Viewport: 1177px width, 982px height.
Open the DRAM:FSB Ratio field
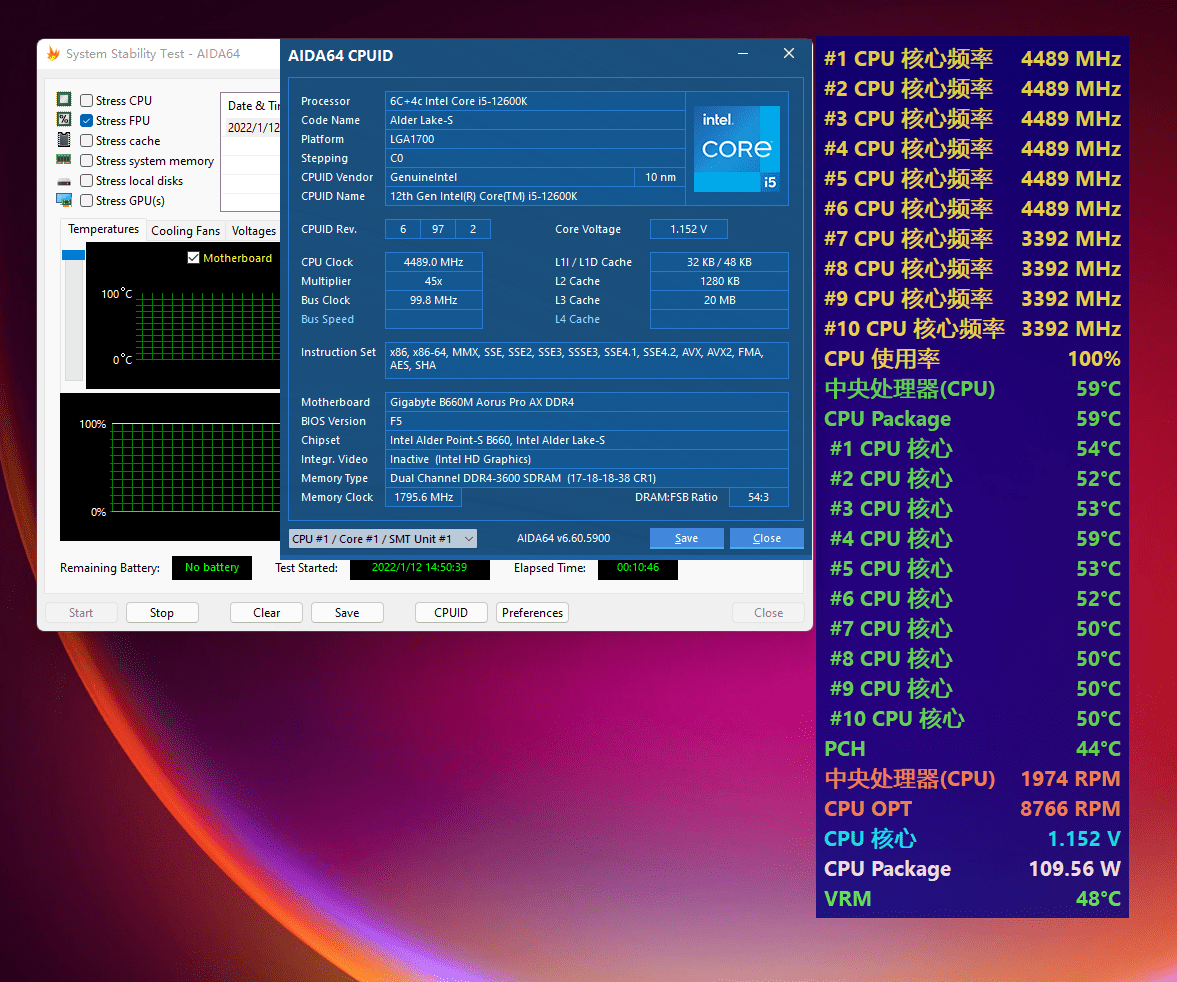click(758, 497)
